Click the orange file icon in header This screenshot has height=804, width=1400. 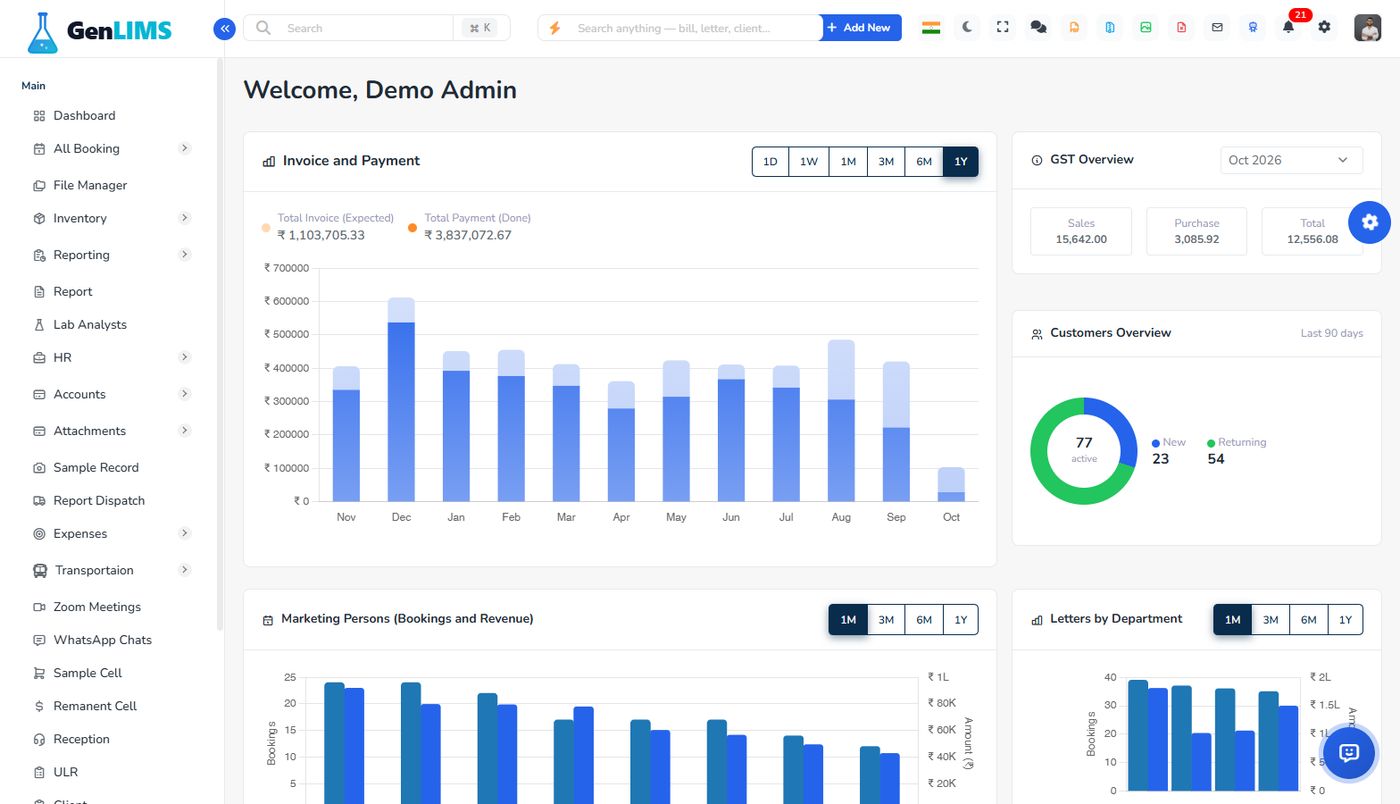1074,28
